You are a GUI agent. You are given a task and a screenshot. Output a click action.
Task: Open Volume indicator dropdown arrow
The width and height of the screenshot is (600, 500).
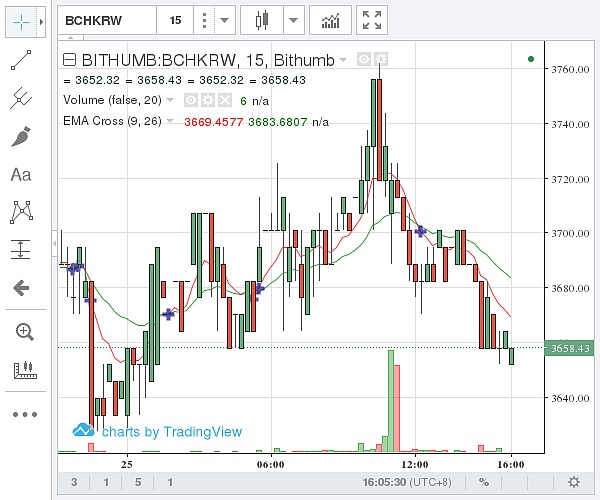tap(170, 100)
